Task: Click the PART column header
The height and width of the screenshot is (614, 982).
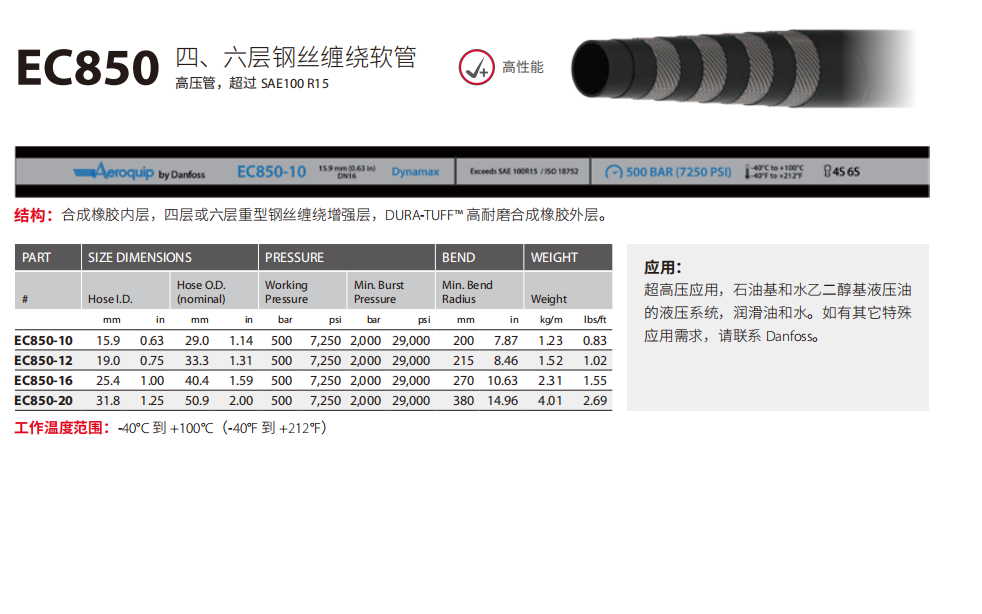Action: (x=37, y=257)
